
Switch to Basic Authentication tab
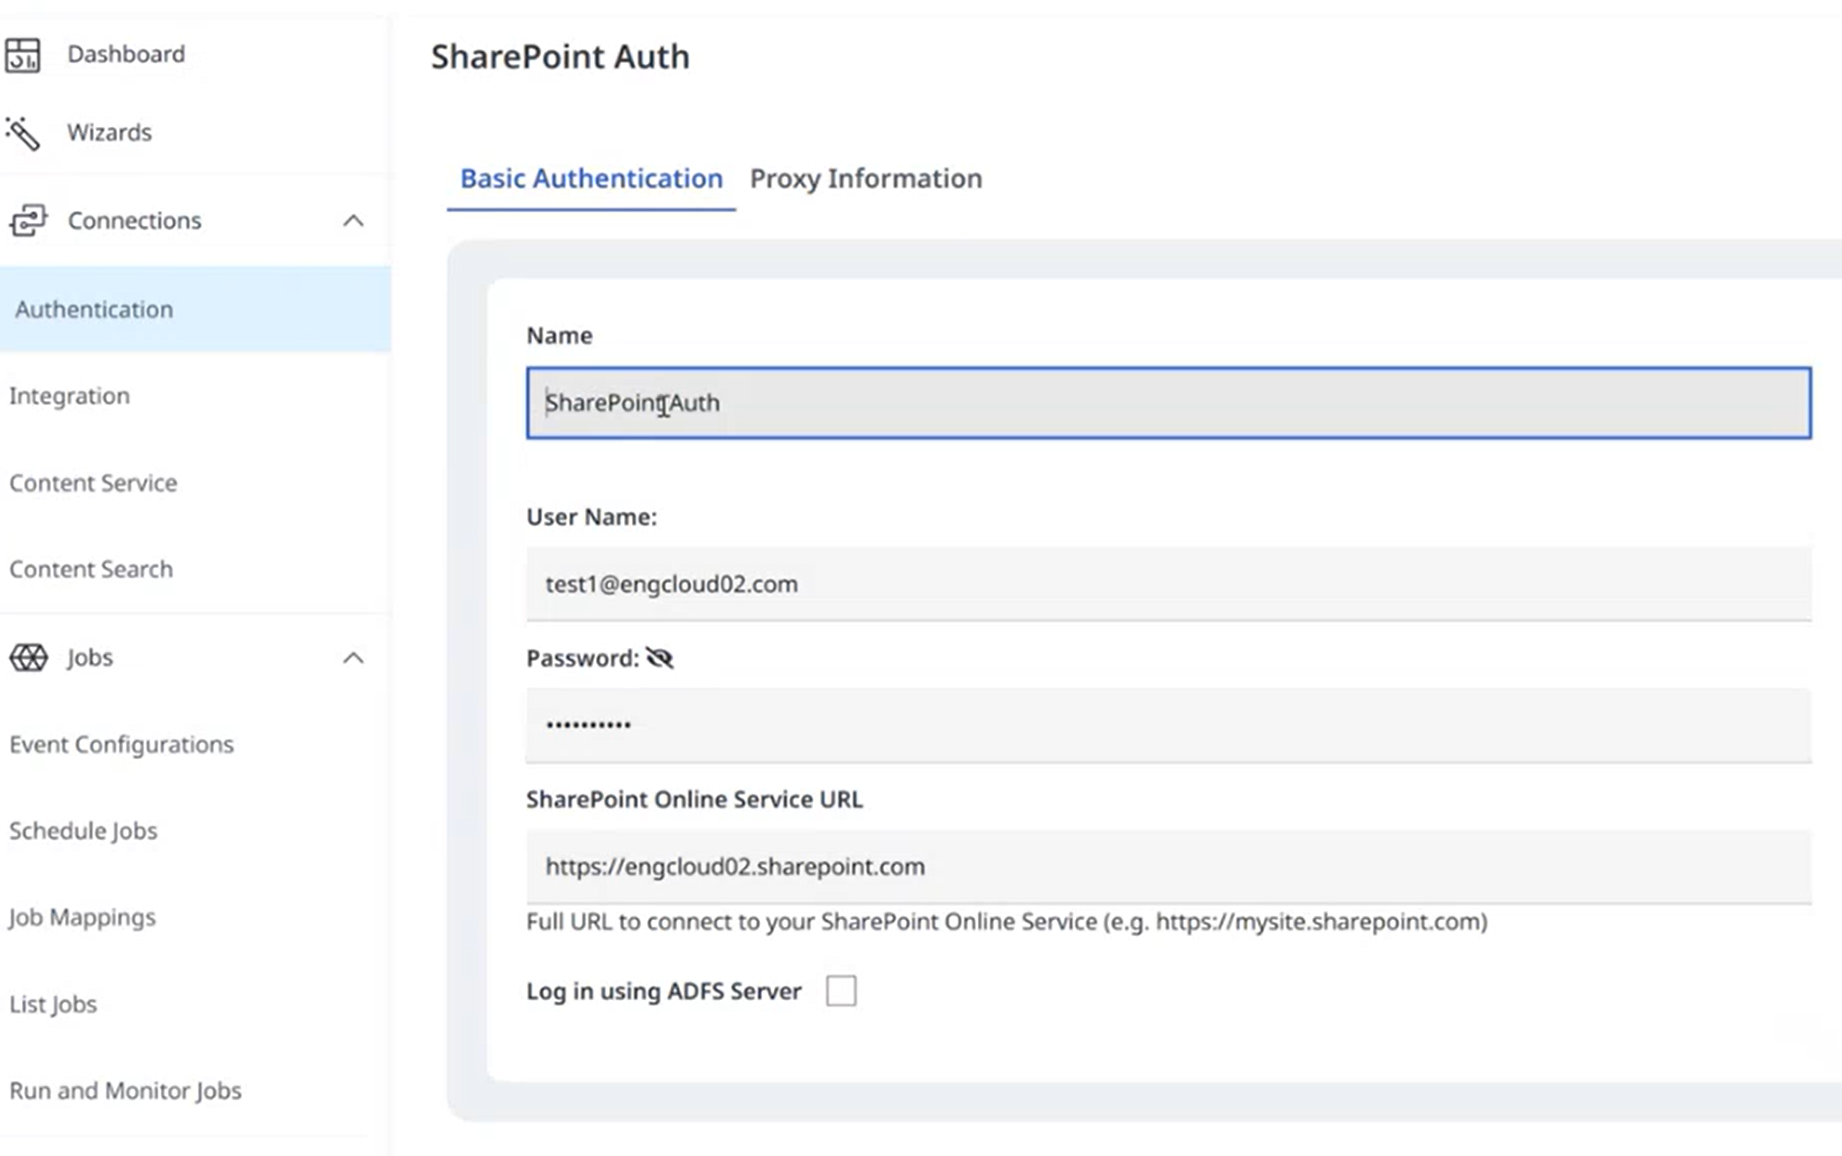coord(591,178)
